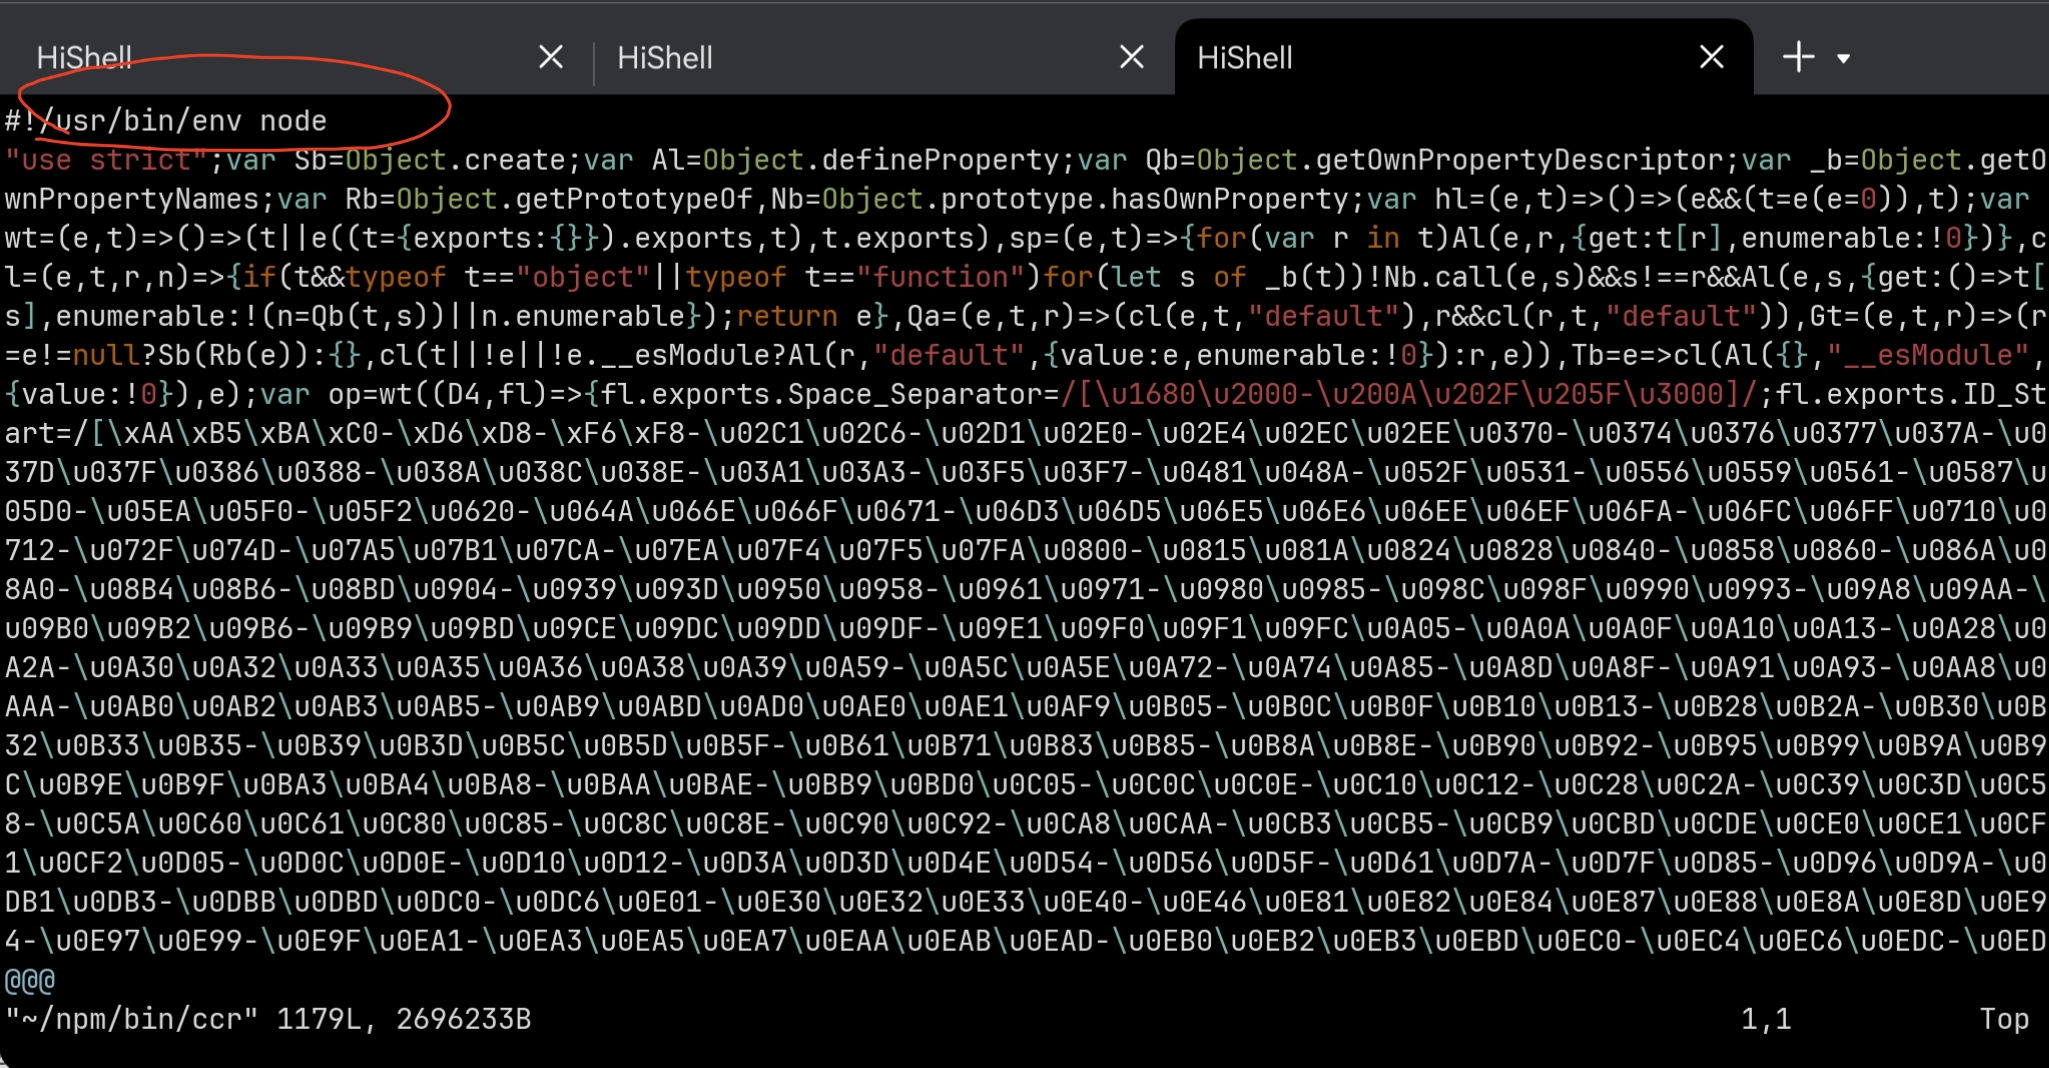Click 'getOwnPropertyDescriptor' in the code
Viewport: 2049px width, 1068px height.
(x=1519, y=160)
